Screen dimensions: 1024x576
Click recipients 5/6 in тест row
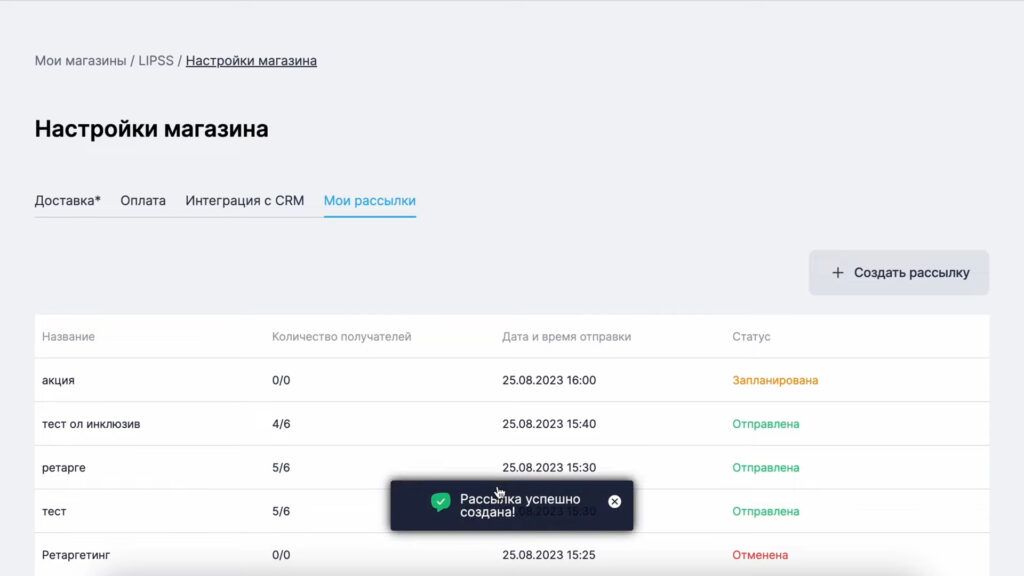coord(281,511)
